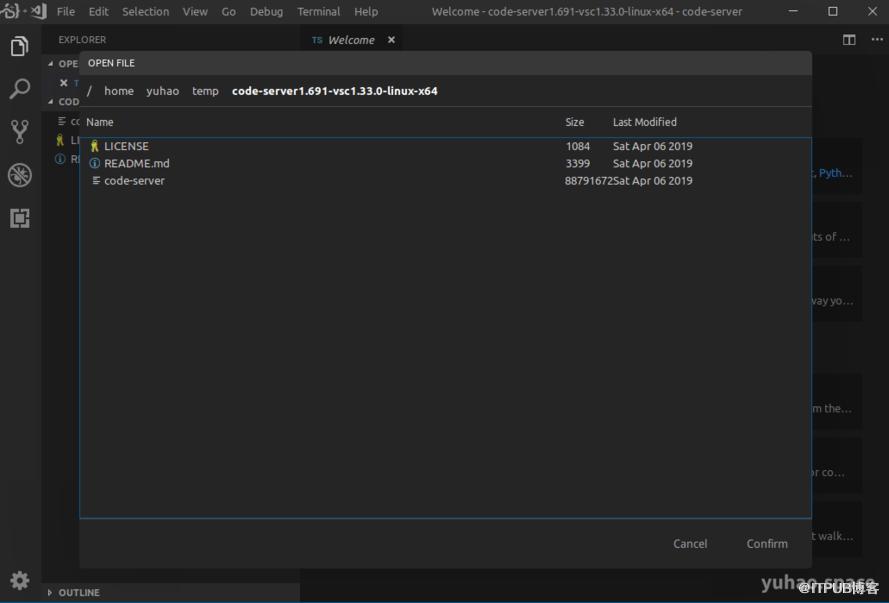Screen dimensions: 889x603
Task: Click the README.md info icon in dialog
Action: pos(95,163)
